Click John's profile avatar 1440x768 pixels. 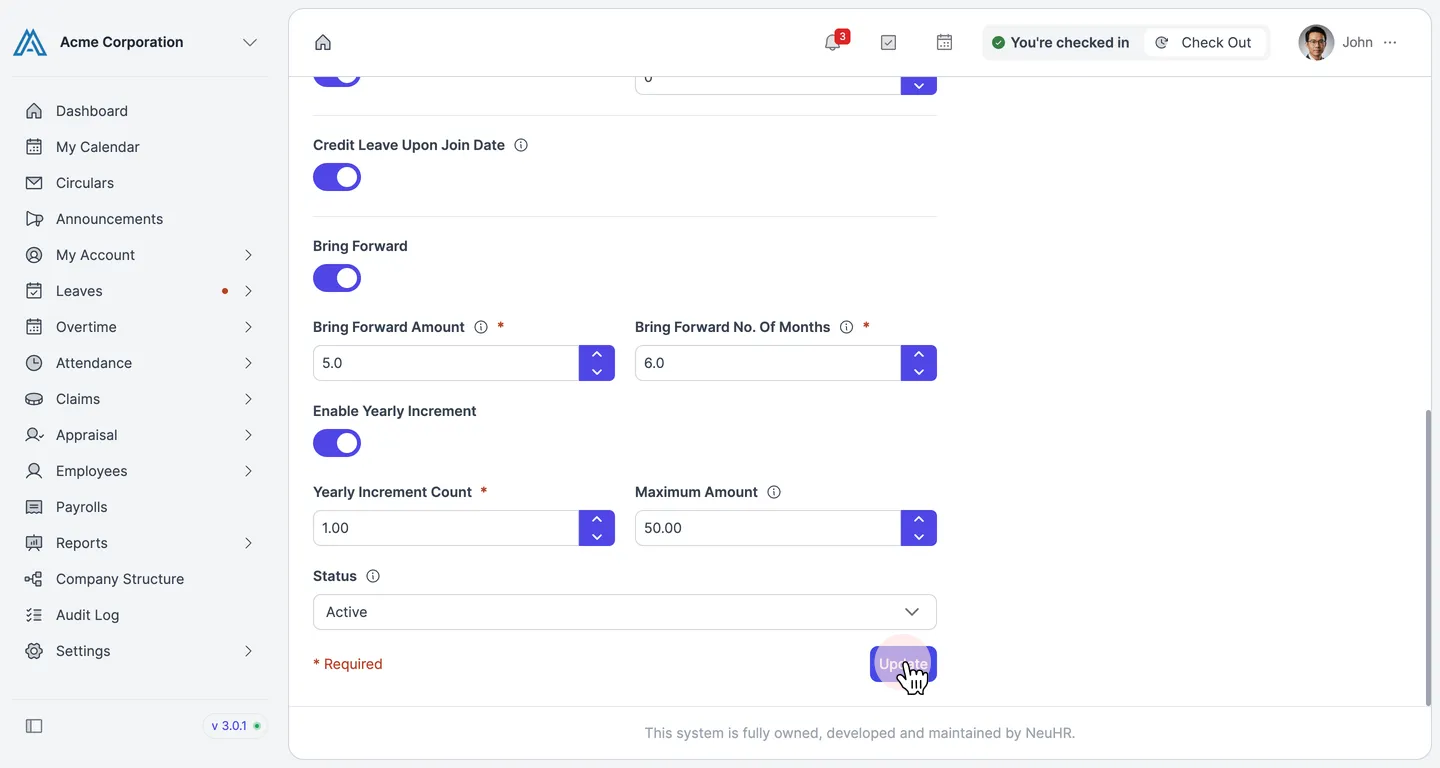click(1316, 42)
